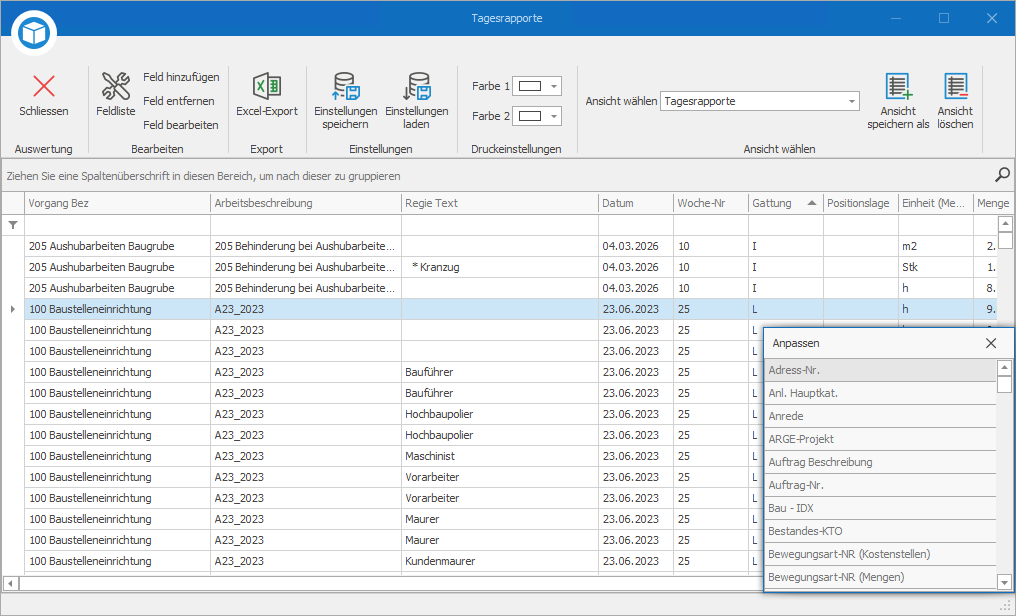Close the Anpassen popup
The width and height of the screenshot is (1016, 616).
pos(991,343)
